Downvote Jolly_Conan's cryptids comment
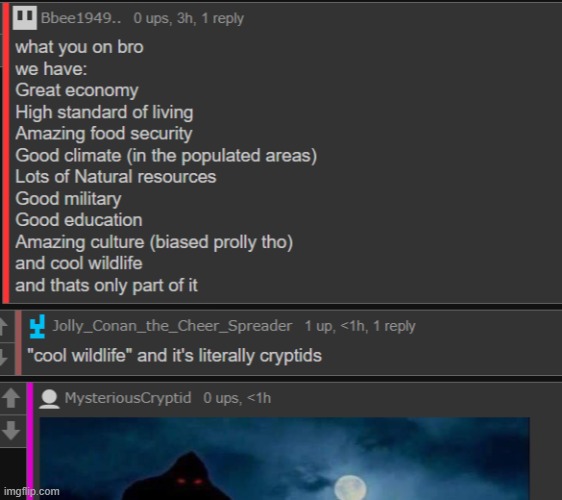Image resolution: width=562 pixels, height=500 pixels. [x=4, y=357]
